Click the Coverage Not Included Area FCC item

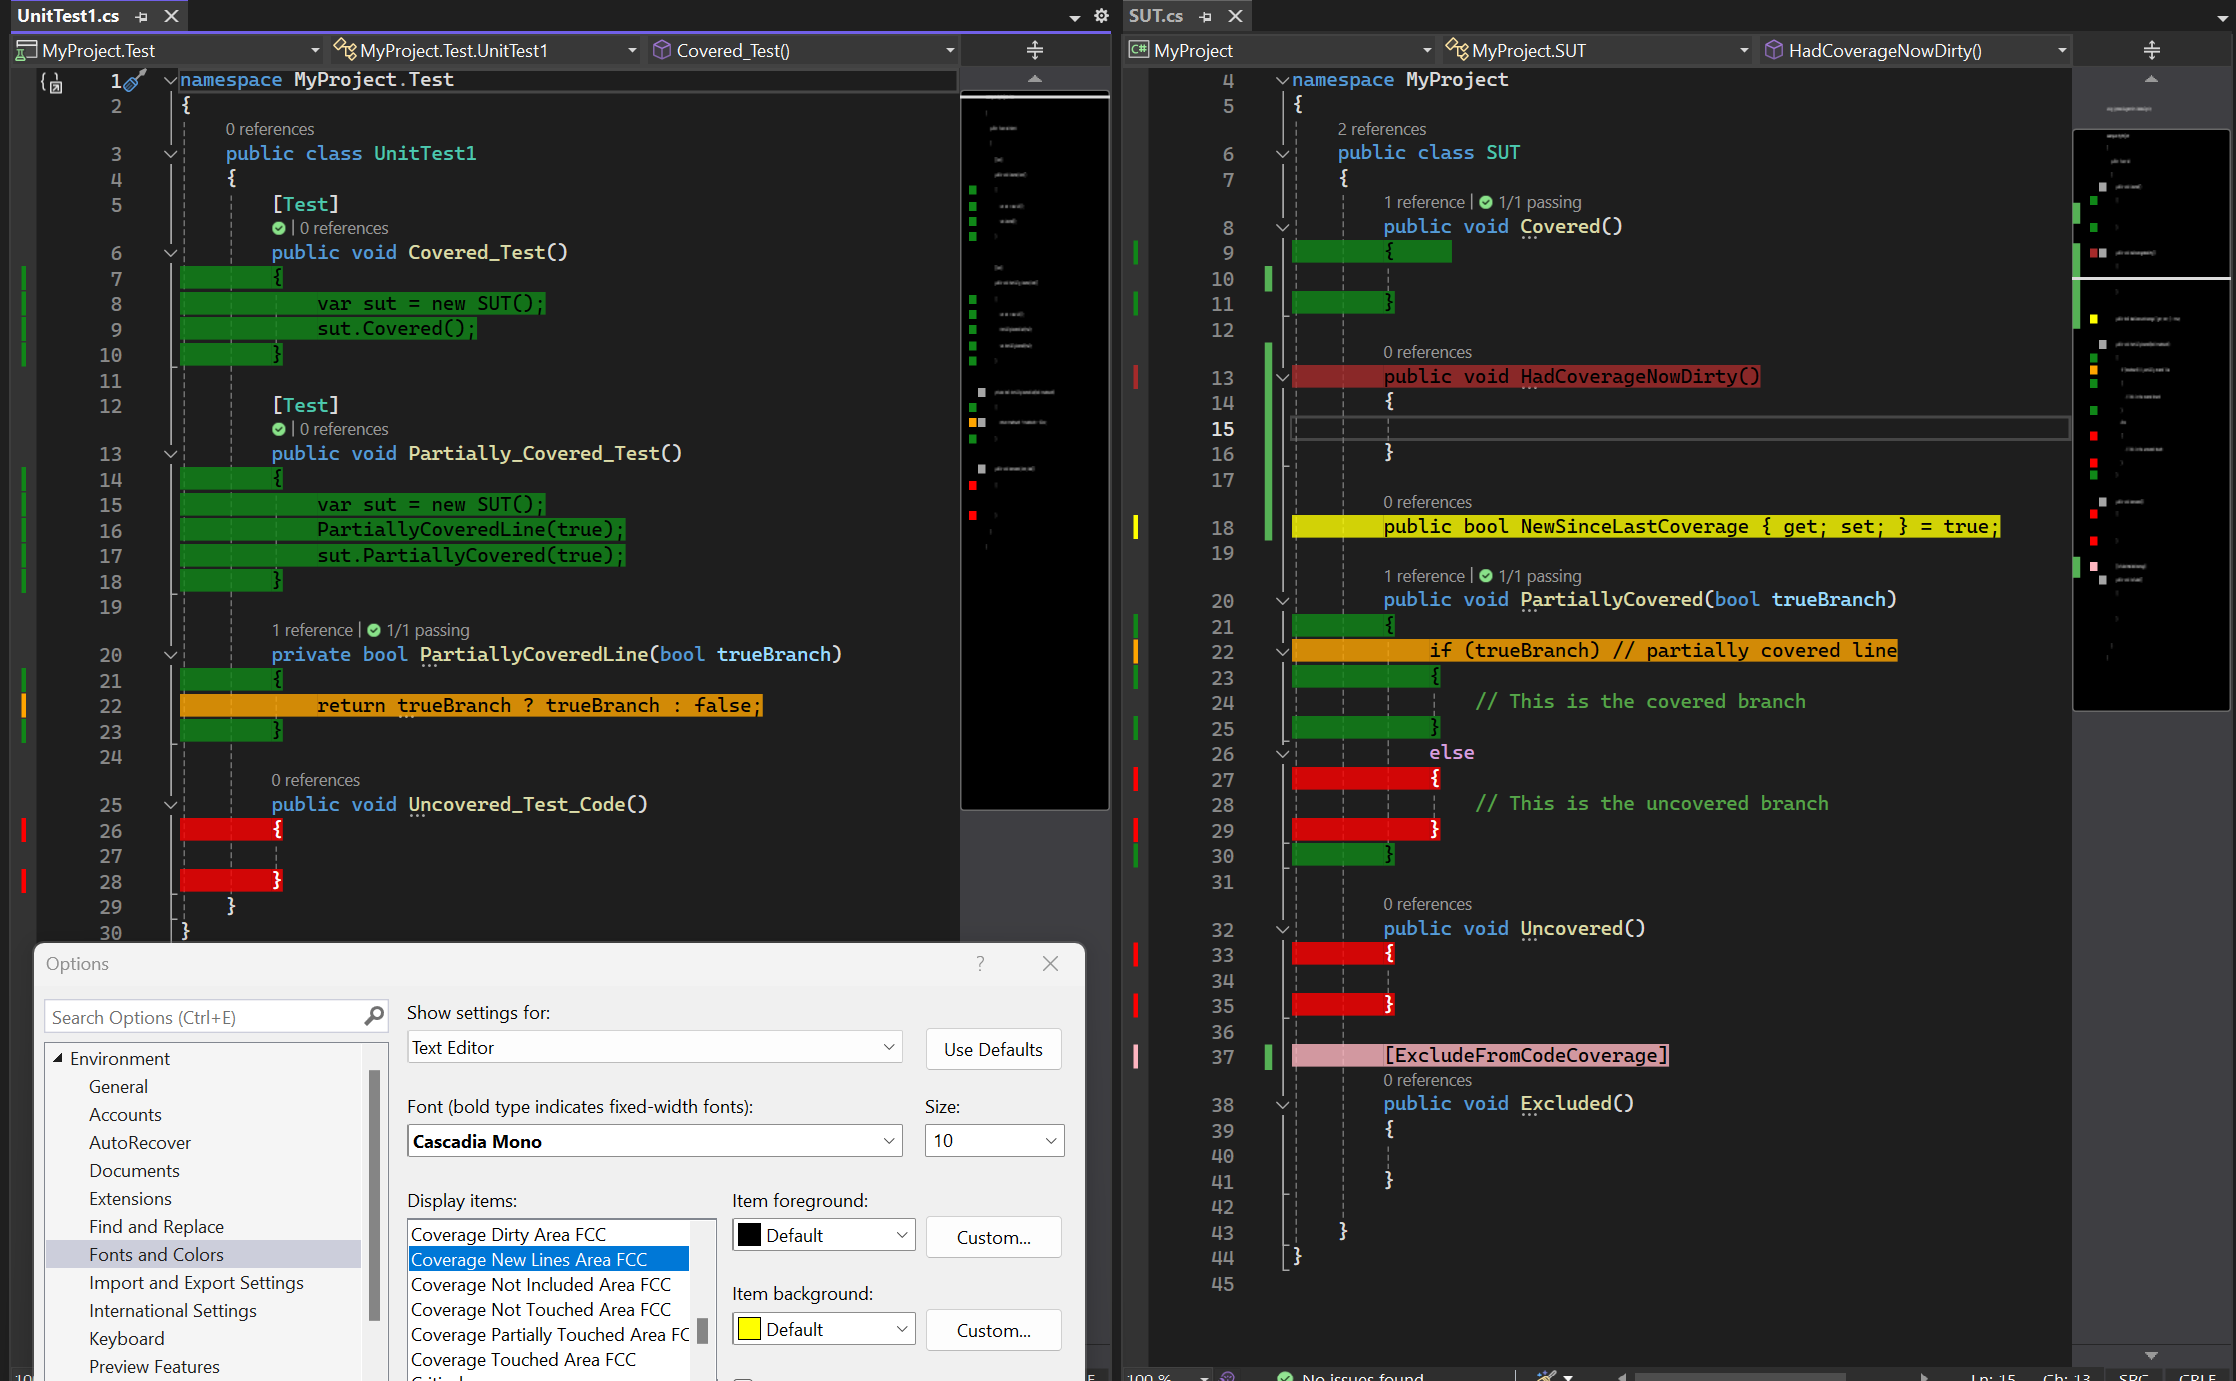click(540, 1284)
